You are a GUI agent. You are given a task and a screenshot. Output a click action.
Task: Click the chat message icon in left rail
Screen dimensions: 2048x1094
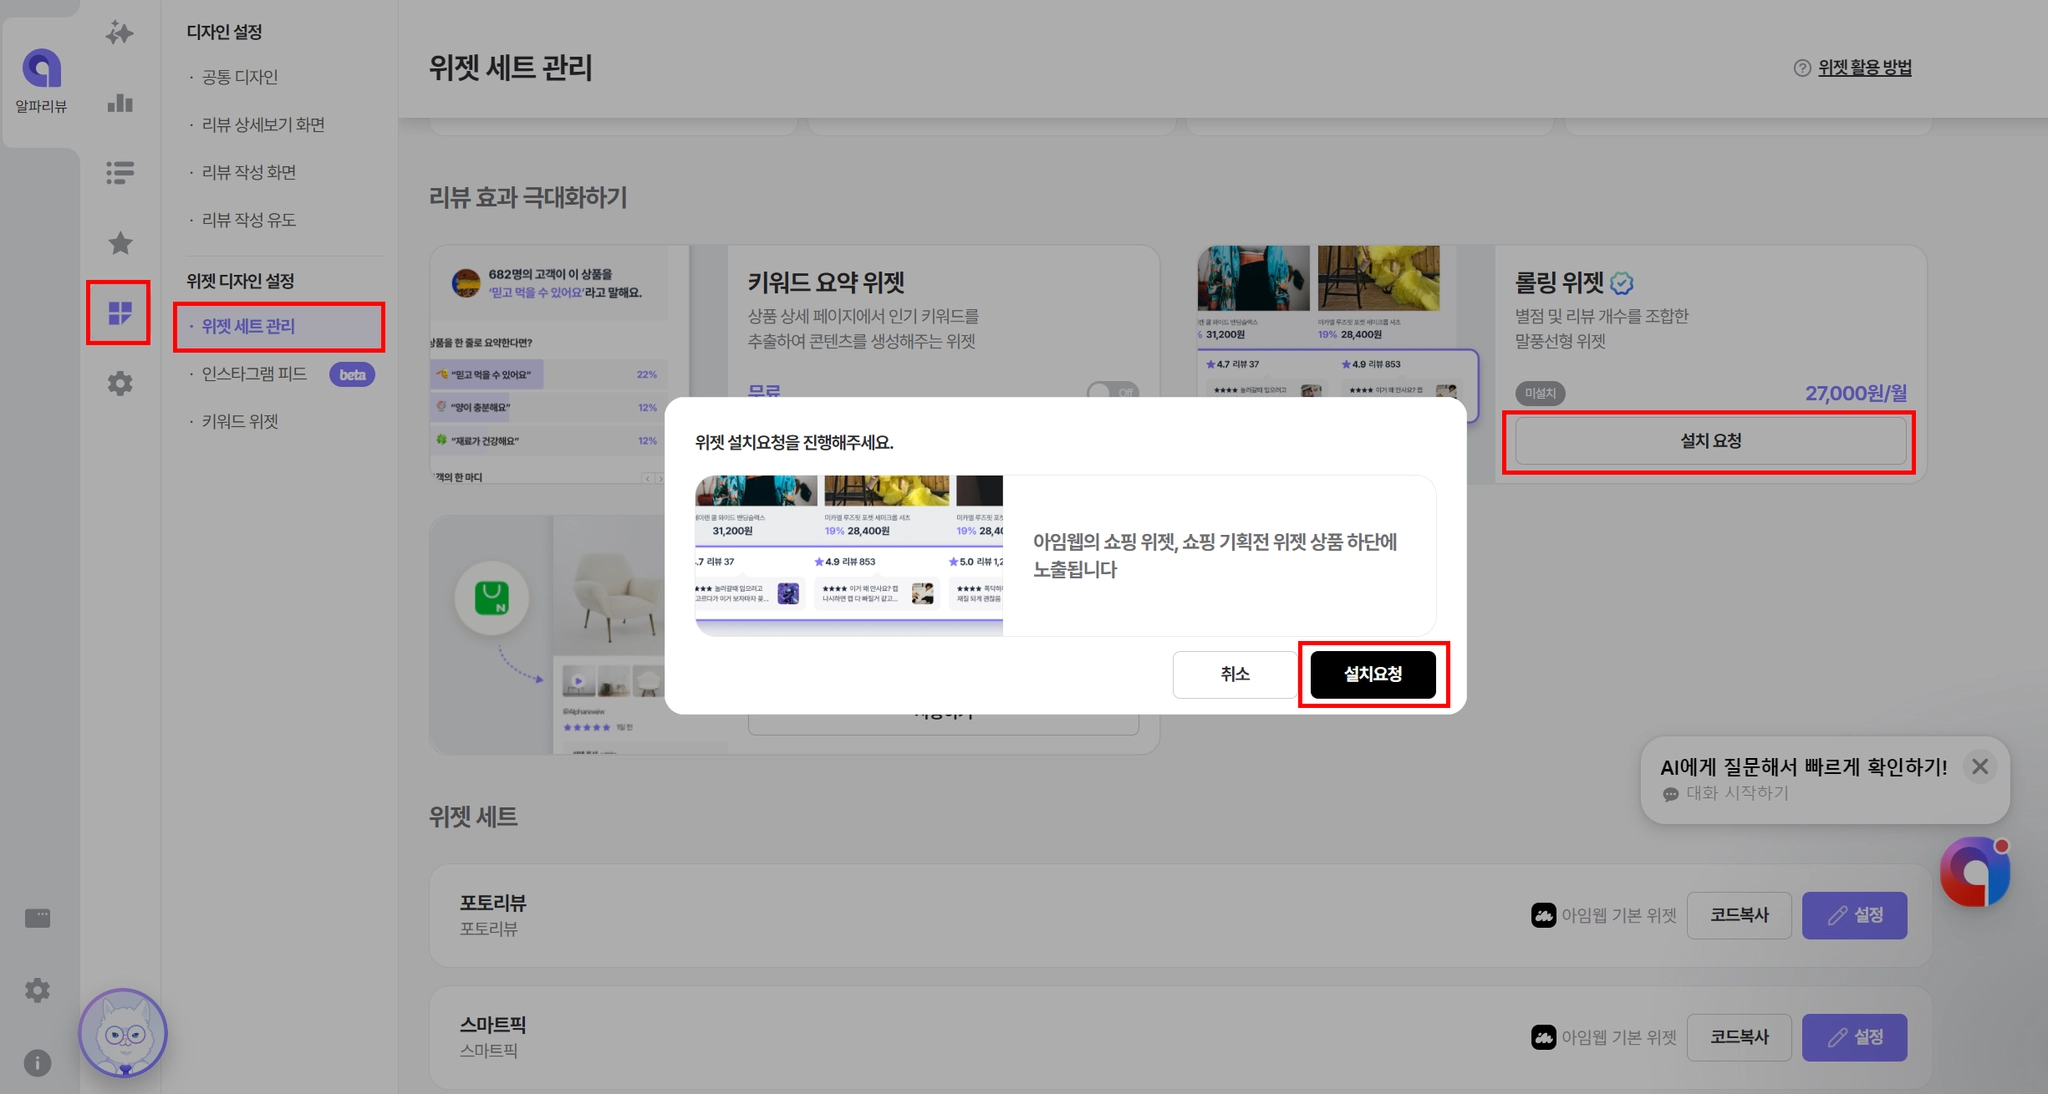pyautogui.click(x=37, y=918)
